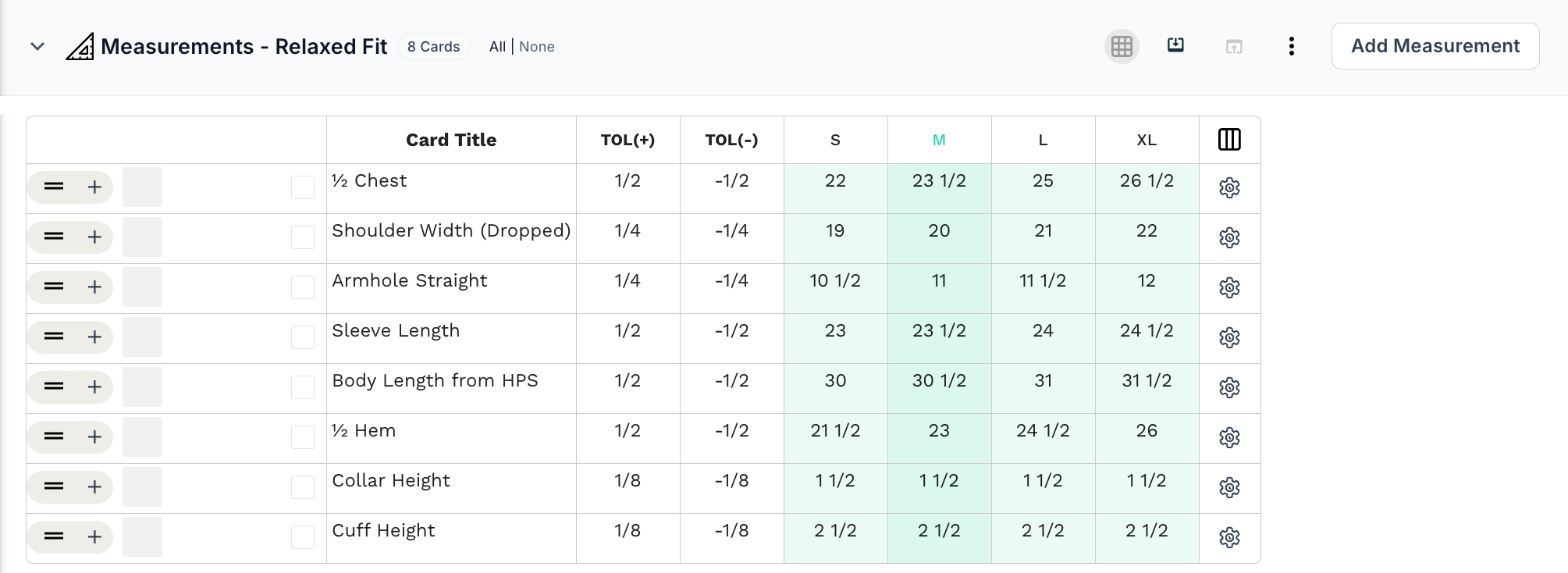1568x573 pixels.
Task: Tick the Body Length from HPS checkbox
Action: pos(302,388)
